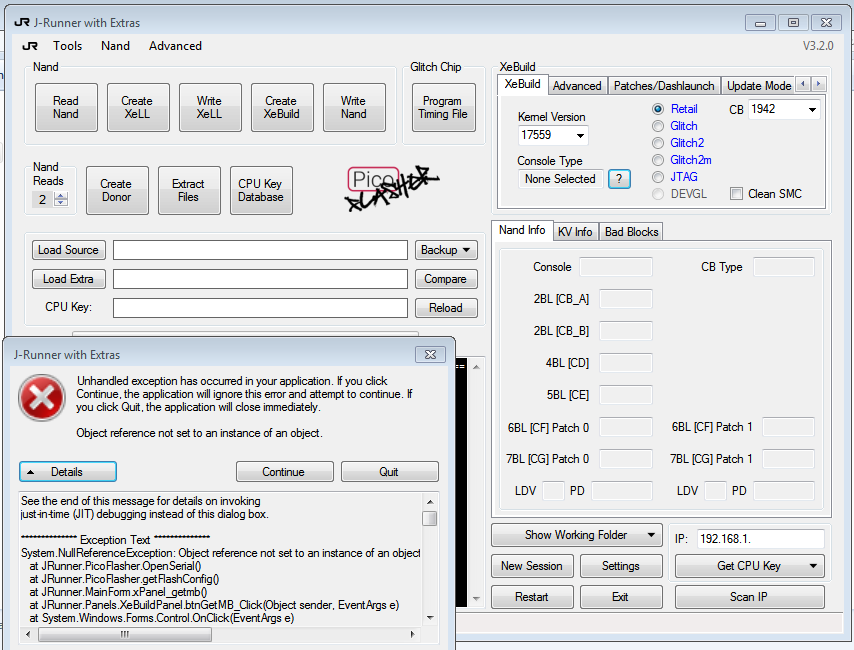
Task: Decrease Nand Reads count with down arrow
Action: (61, 203)
